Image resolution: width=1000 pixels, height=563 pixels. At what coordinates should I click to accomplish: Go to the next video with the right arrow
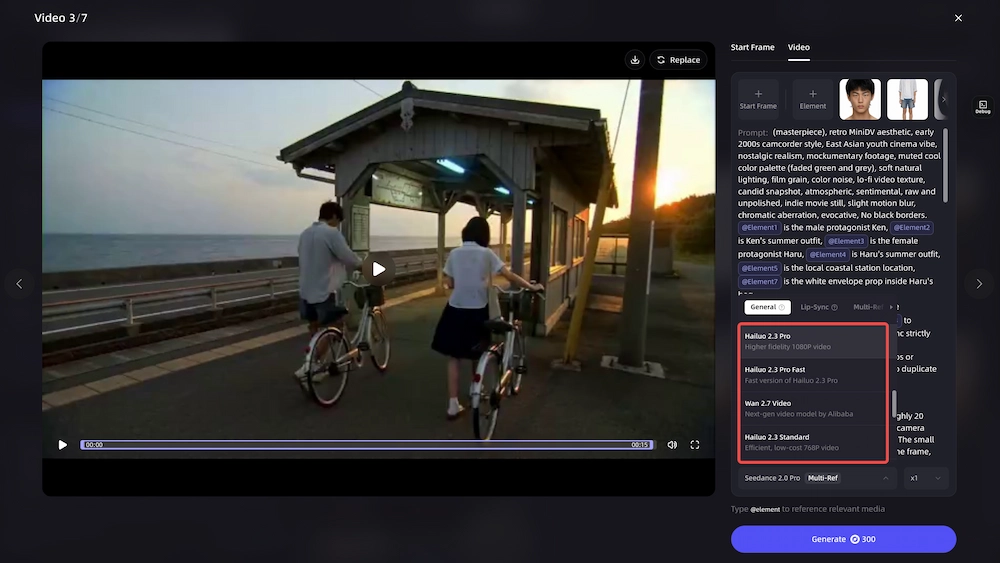tap(979, 284)
